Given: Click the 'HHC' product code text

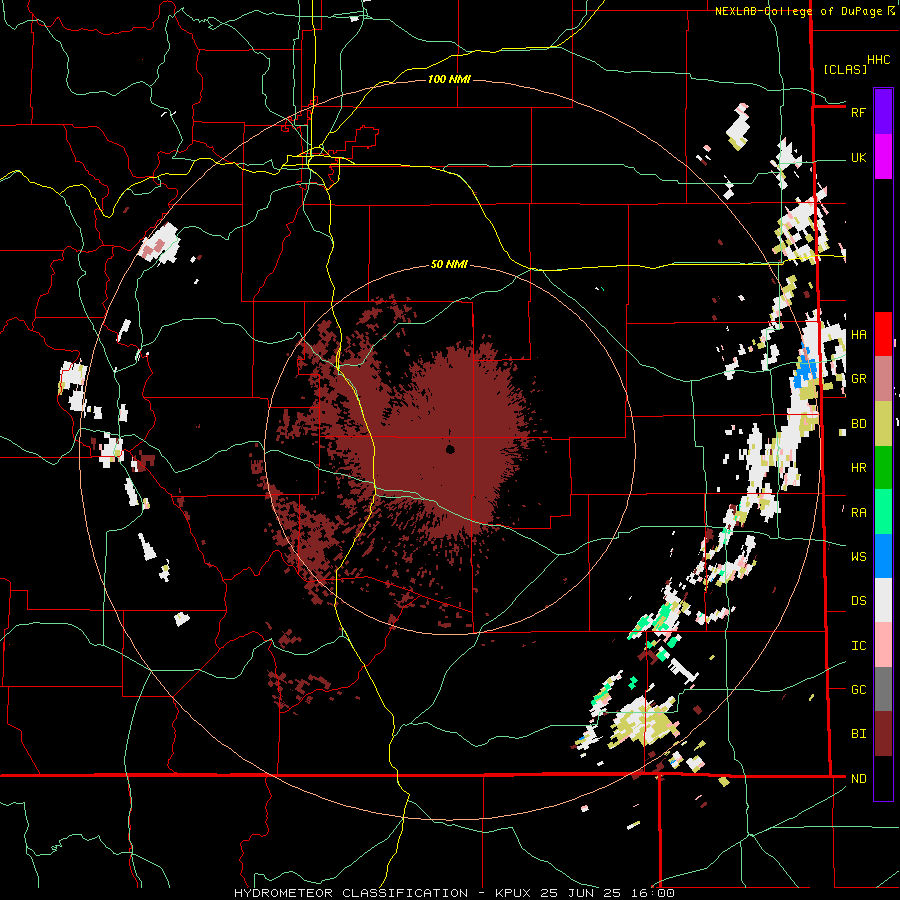Looking at the screenshot, I should [x=879, y=60].
